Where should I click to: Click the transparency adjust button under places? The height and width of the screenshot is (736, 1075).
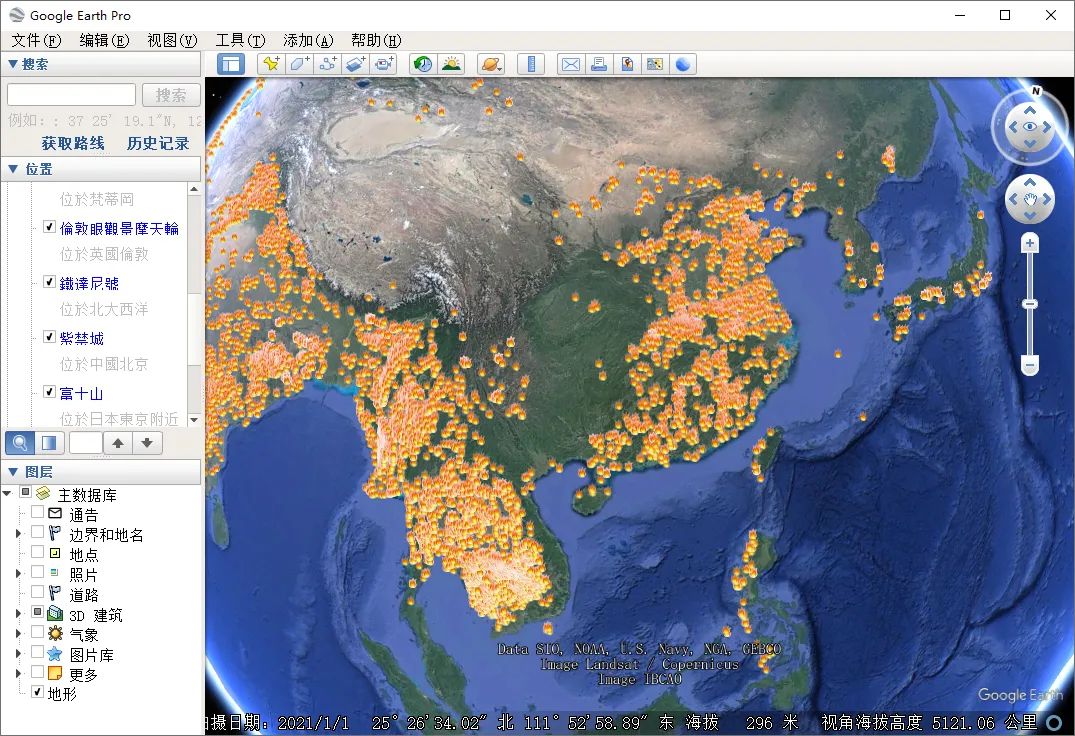tap(49, 443)
